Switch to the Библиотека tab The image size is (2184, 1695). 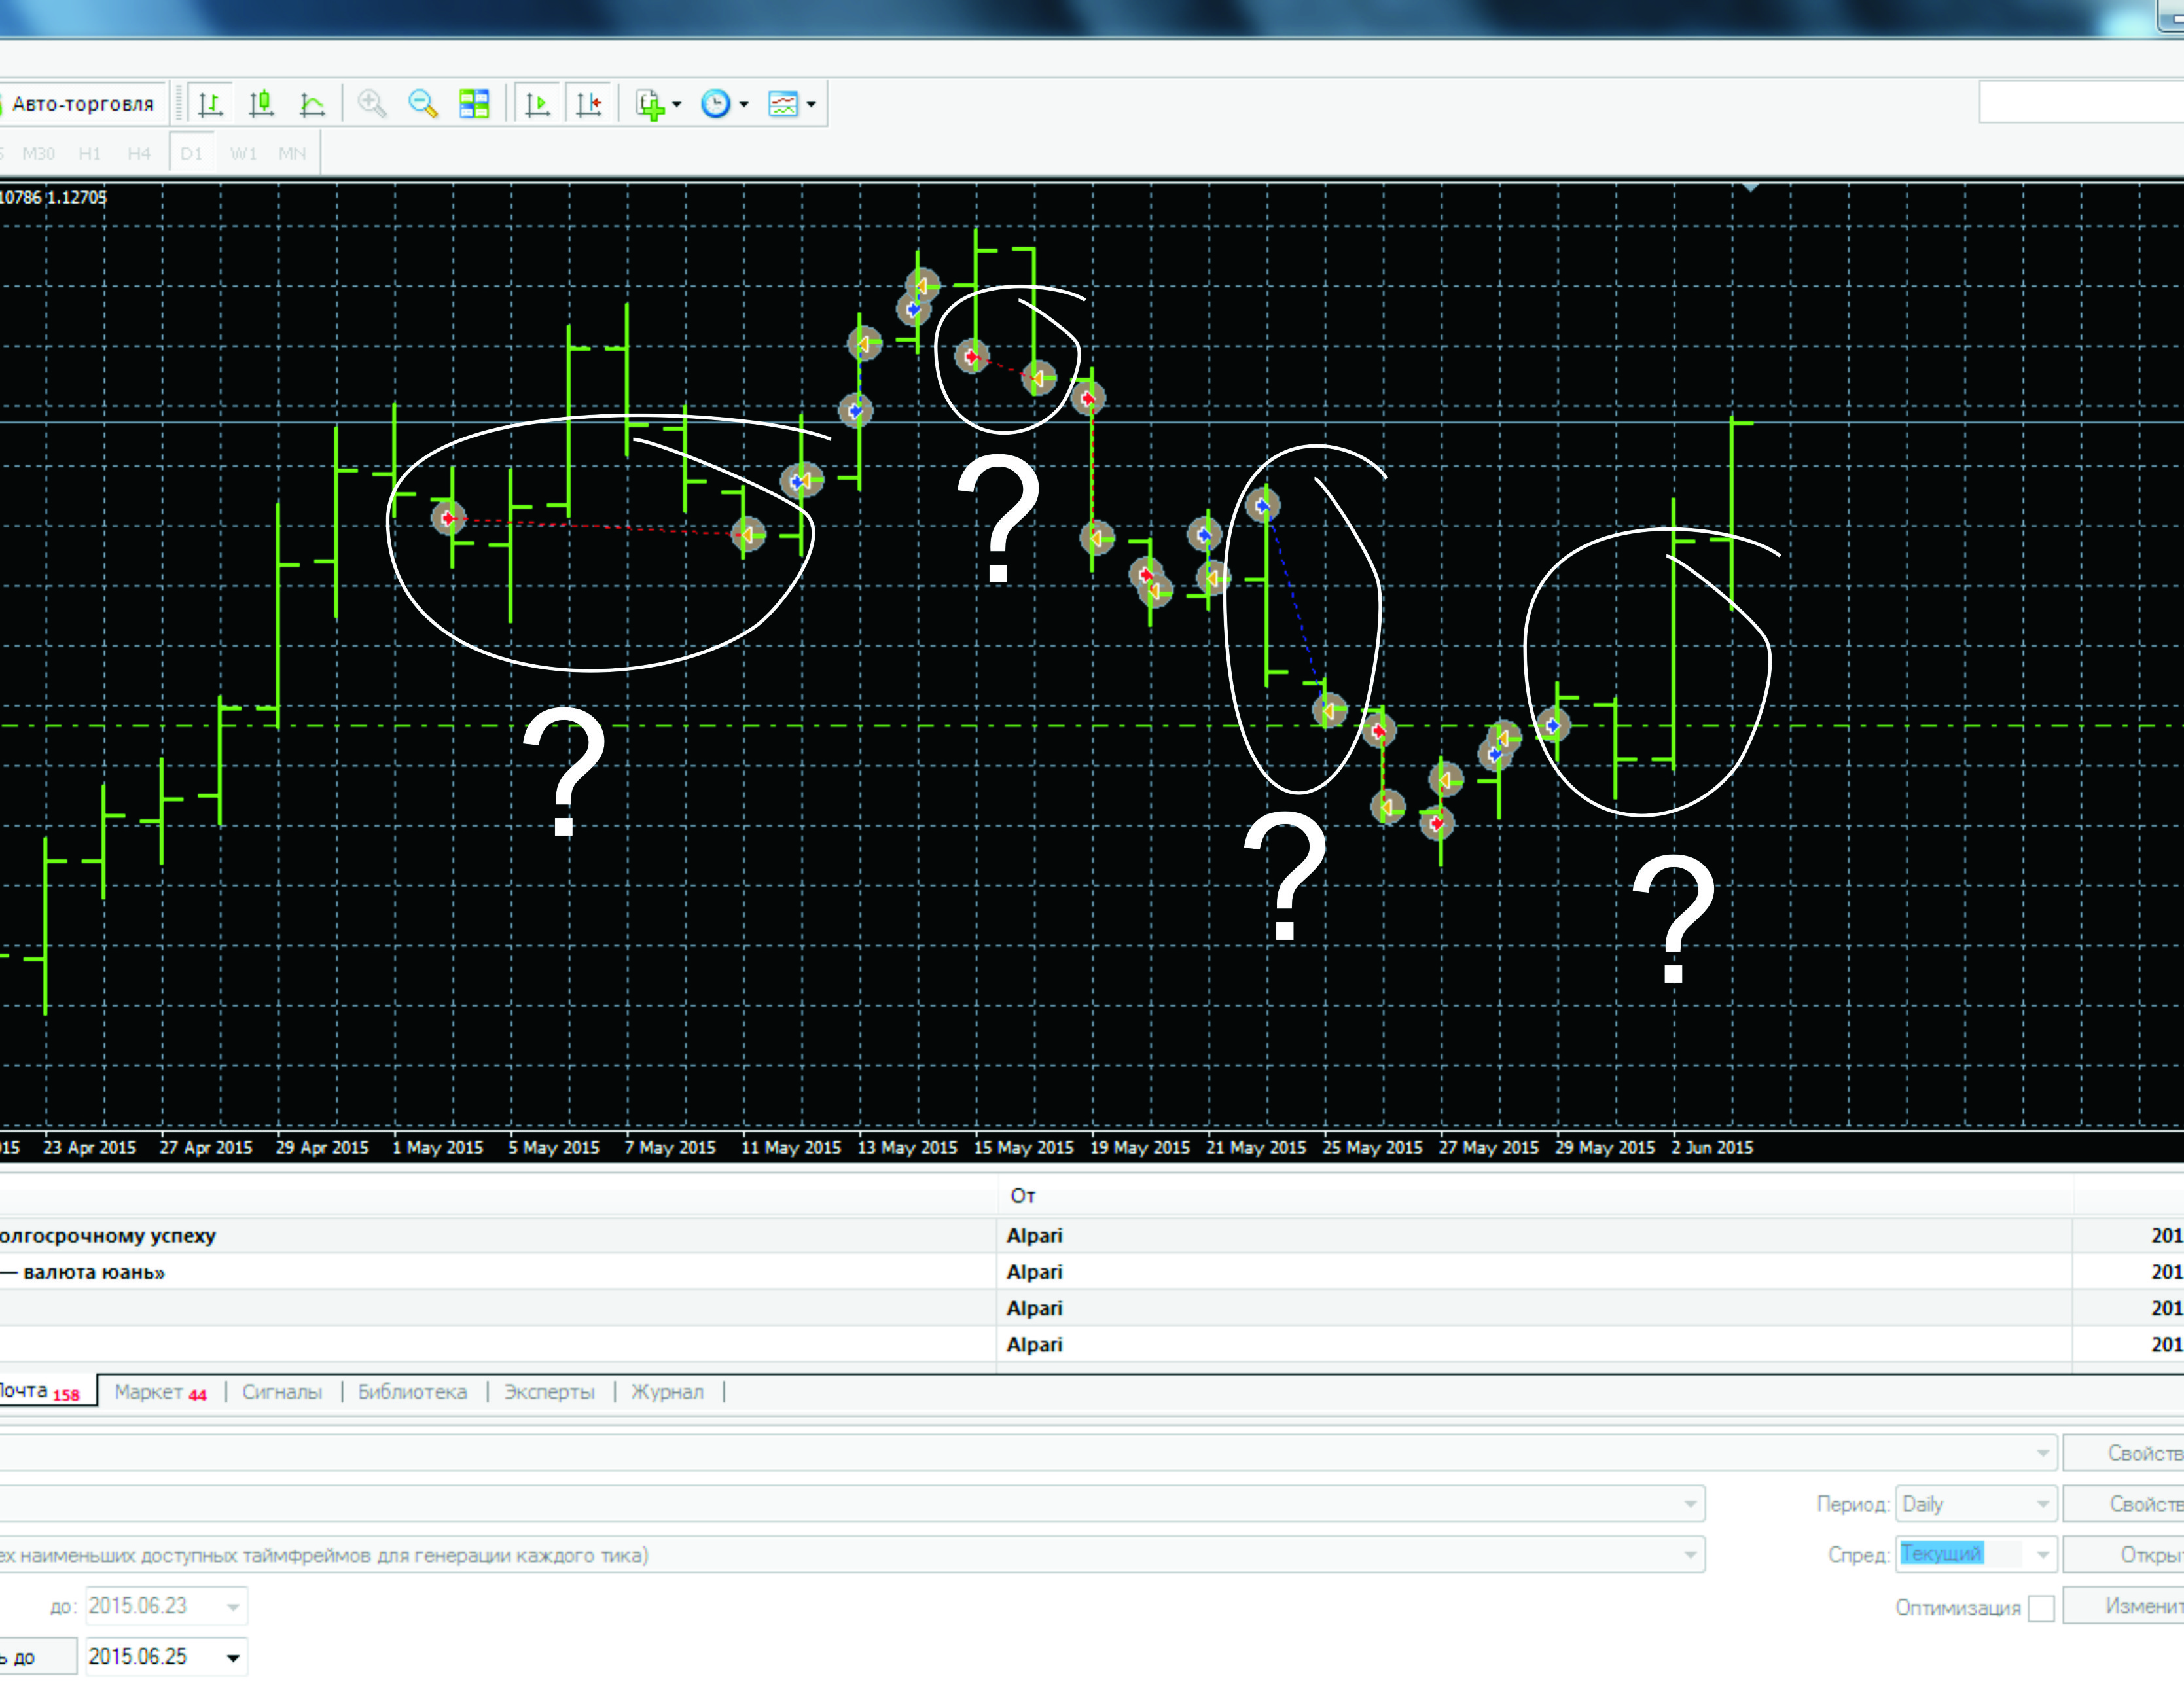click(412, 1392)
